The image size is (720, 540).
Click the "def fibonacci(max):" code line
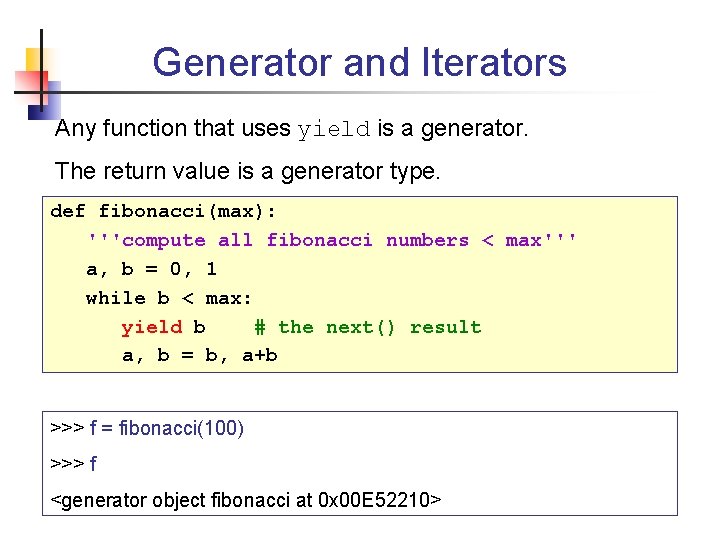point(163,211)
